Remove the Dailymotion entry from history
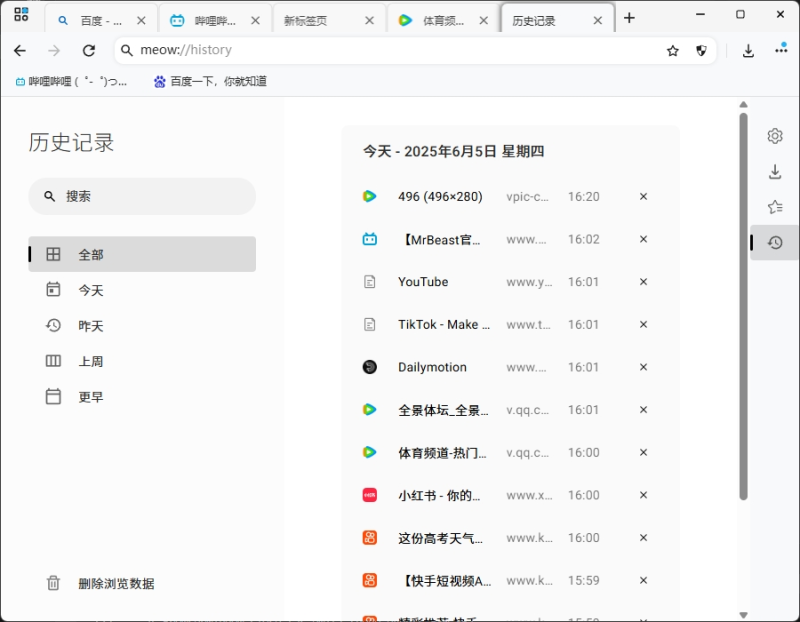This screenshot has width=800, height=622. tap(643, 367)
